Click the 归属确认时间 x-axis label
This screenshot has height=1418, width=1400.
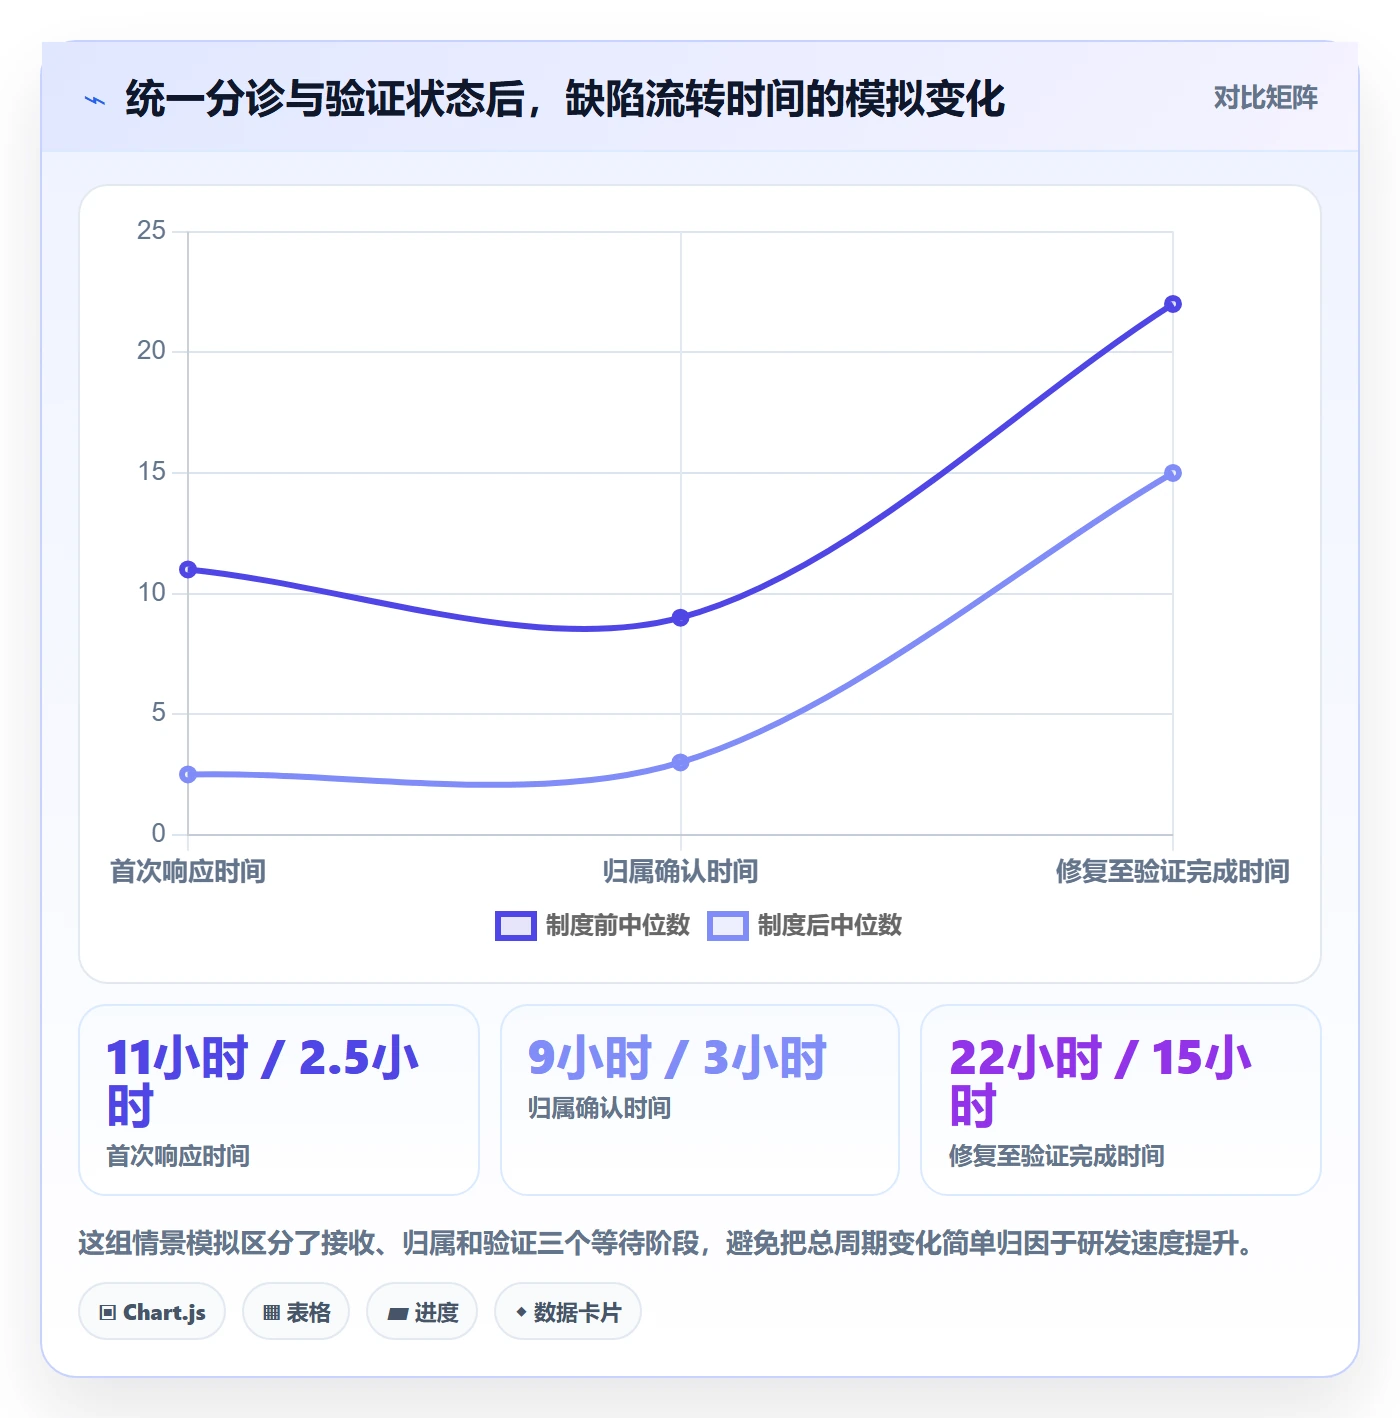(681, 872)
